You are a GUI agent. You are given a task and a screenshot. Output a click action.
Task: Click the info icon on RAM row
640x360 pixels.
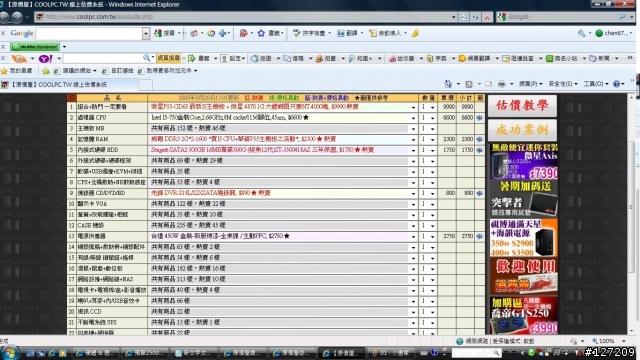coord(480,139)
